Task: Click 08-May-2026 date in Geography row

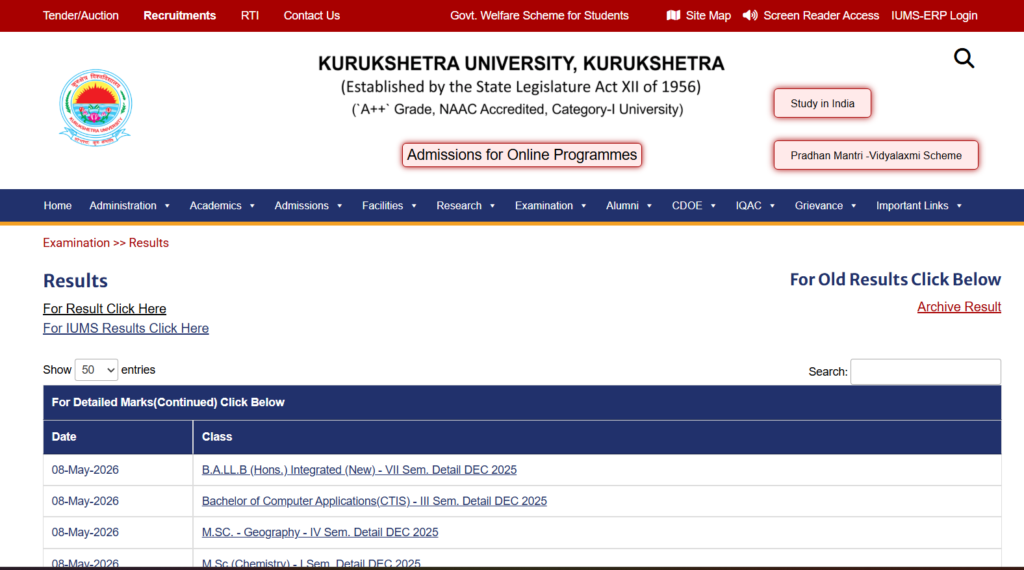Action: tap(85, 533)
